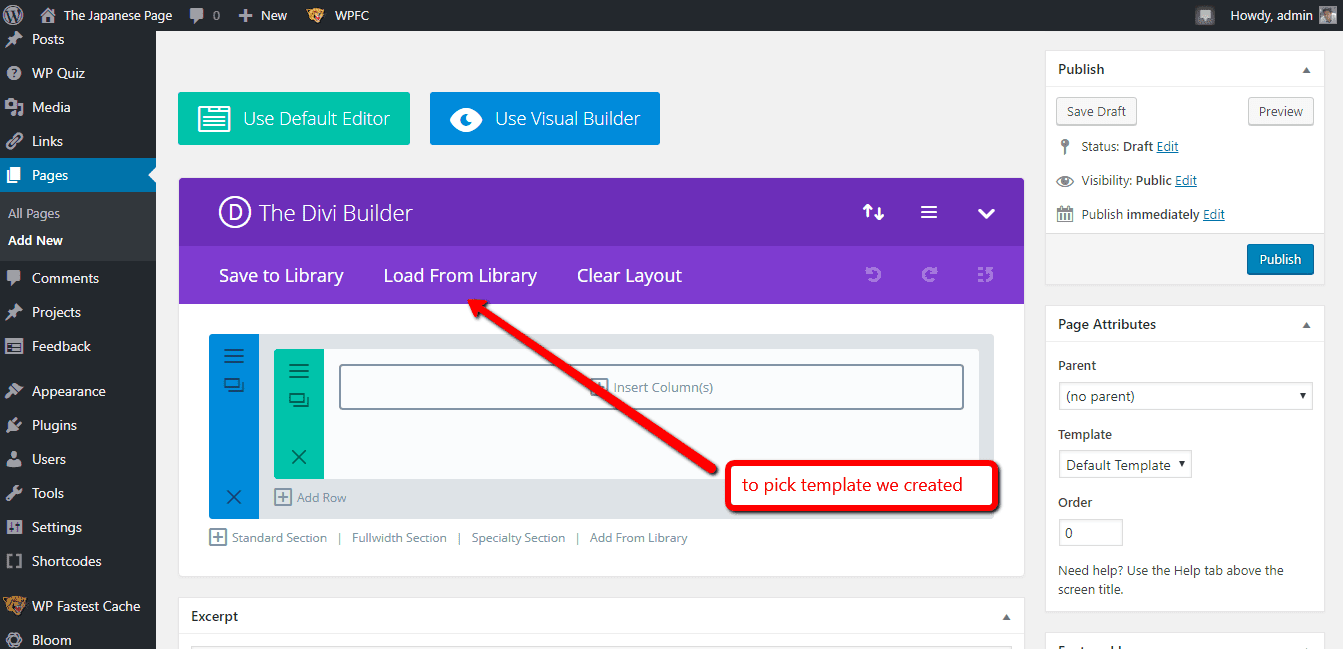Open Appearance sidebar menu
Viewport: 1343px width, 649px height.
click(68, 391)
